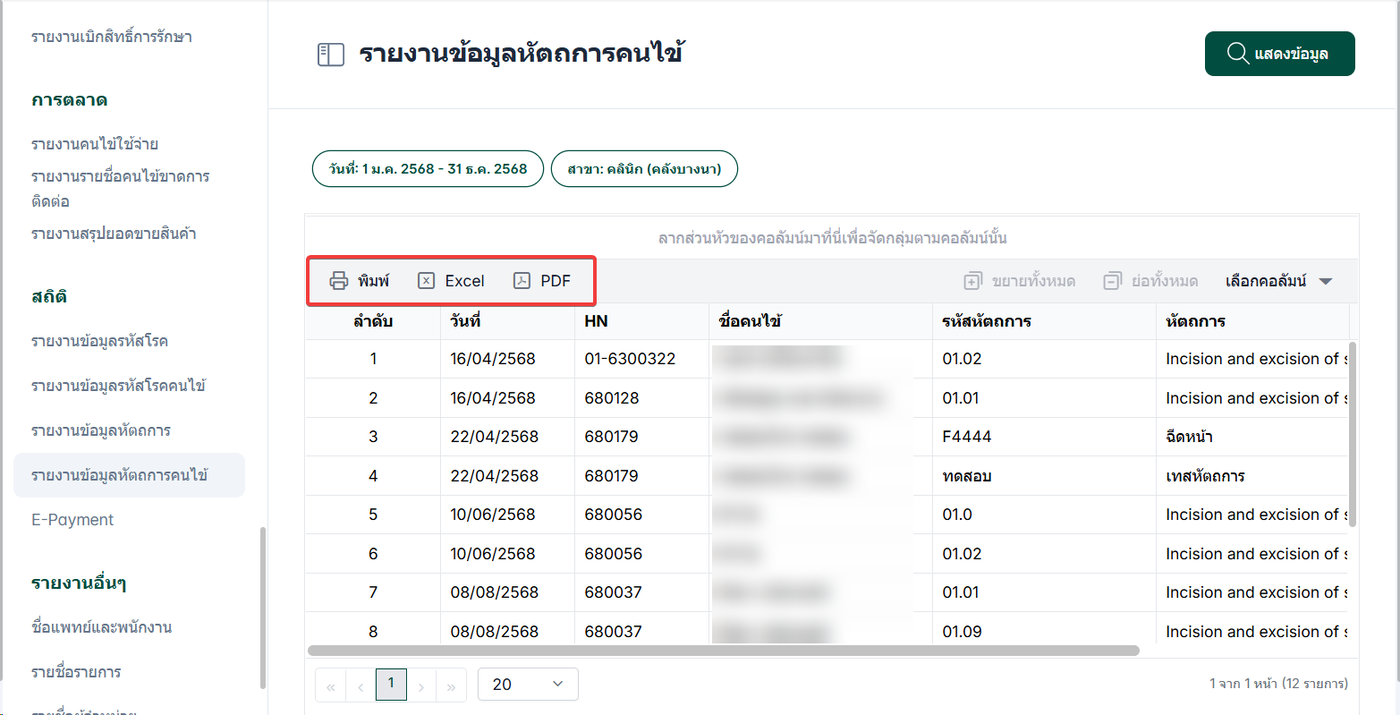The height and width of the screenshot is (715, 1400).
Task: Open รายงานข้อมูลรหัสโรค in the sidebar
Action: [x=99, y=341]
